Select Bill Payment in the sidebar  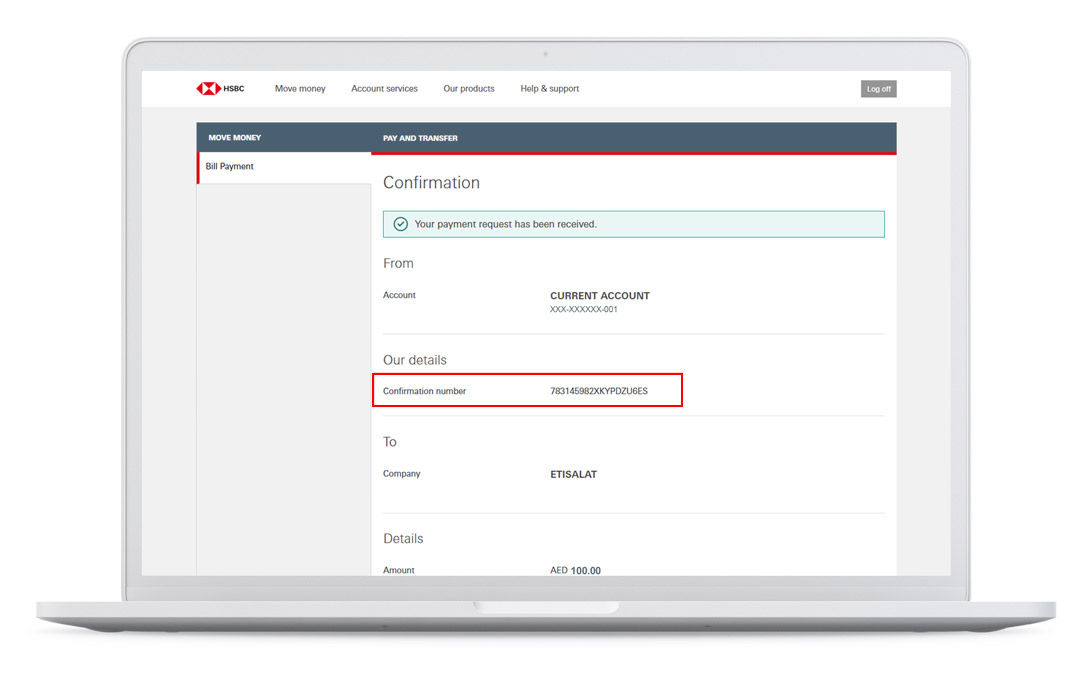tap(284, 167)
